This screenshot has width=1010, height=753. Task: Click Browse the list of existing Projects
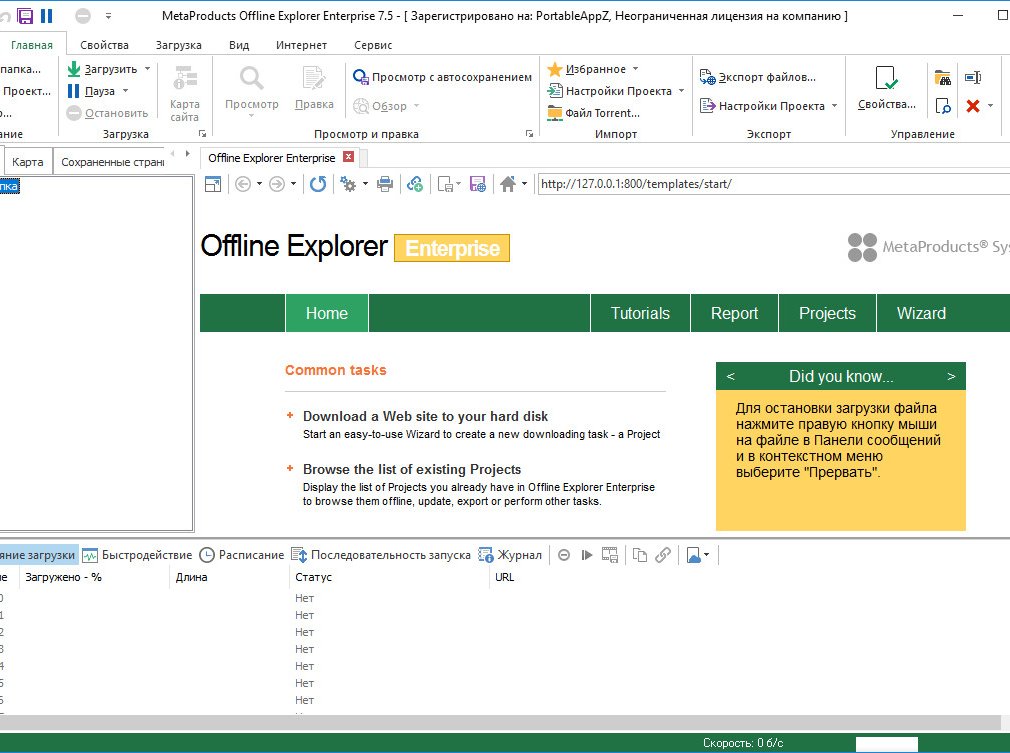412,469
